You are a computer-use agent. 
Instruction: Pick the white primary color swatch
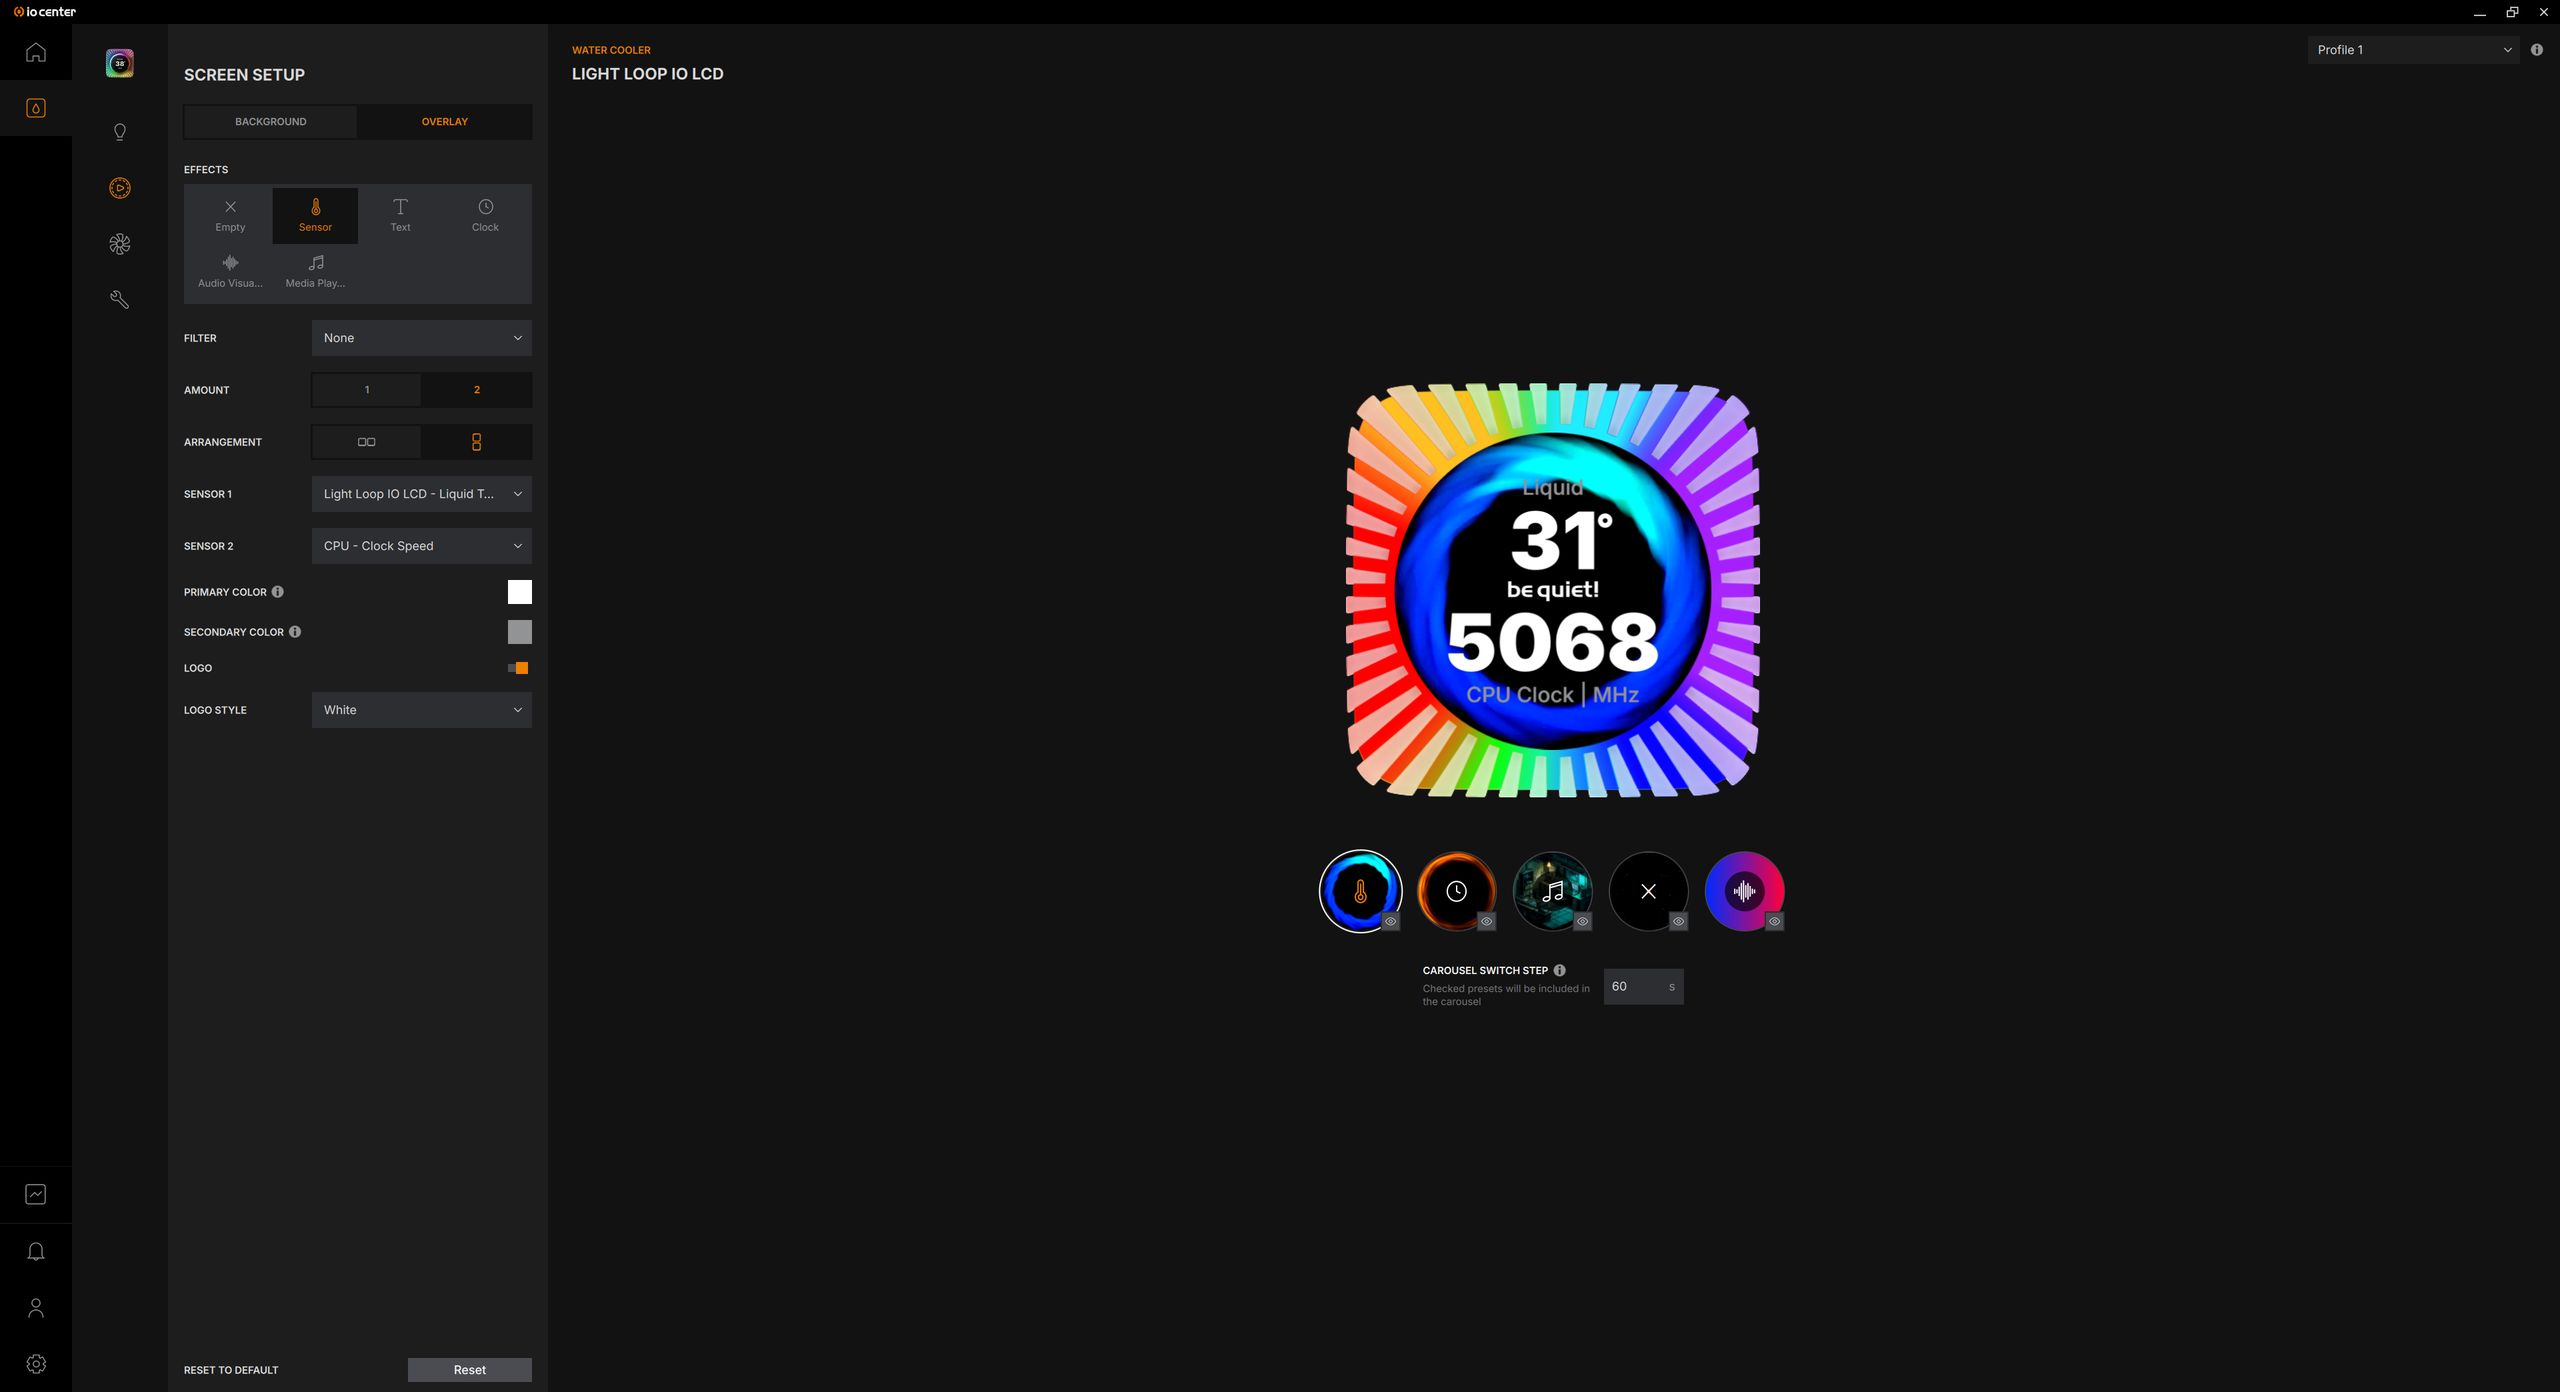(x=520, y=592)
